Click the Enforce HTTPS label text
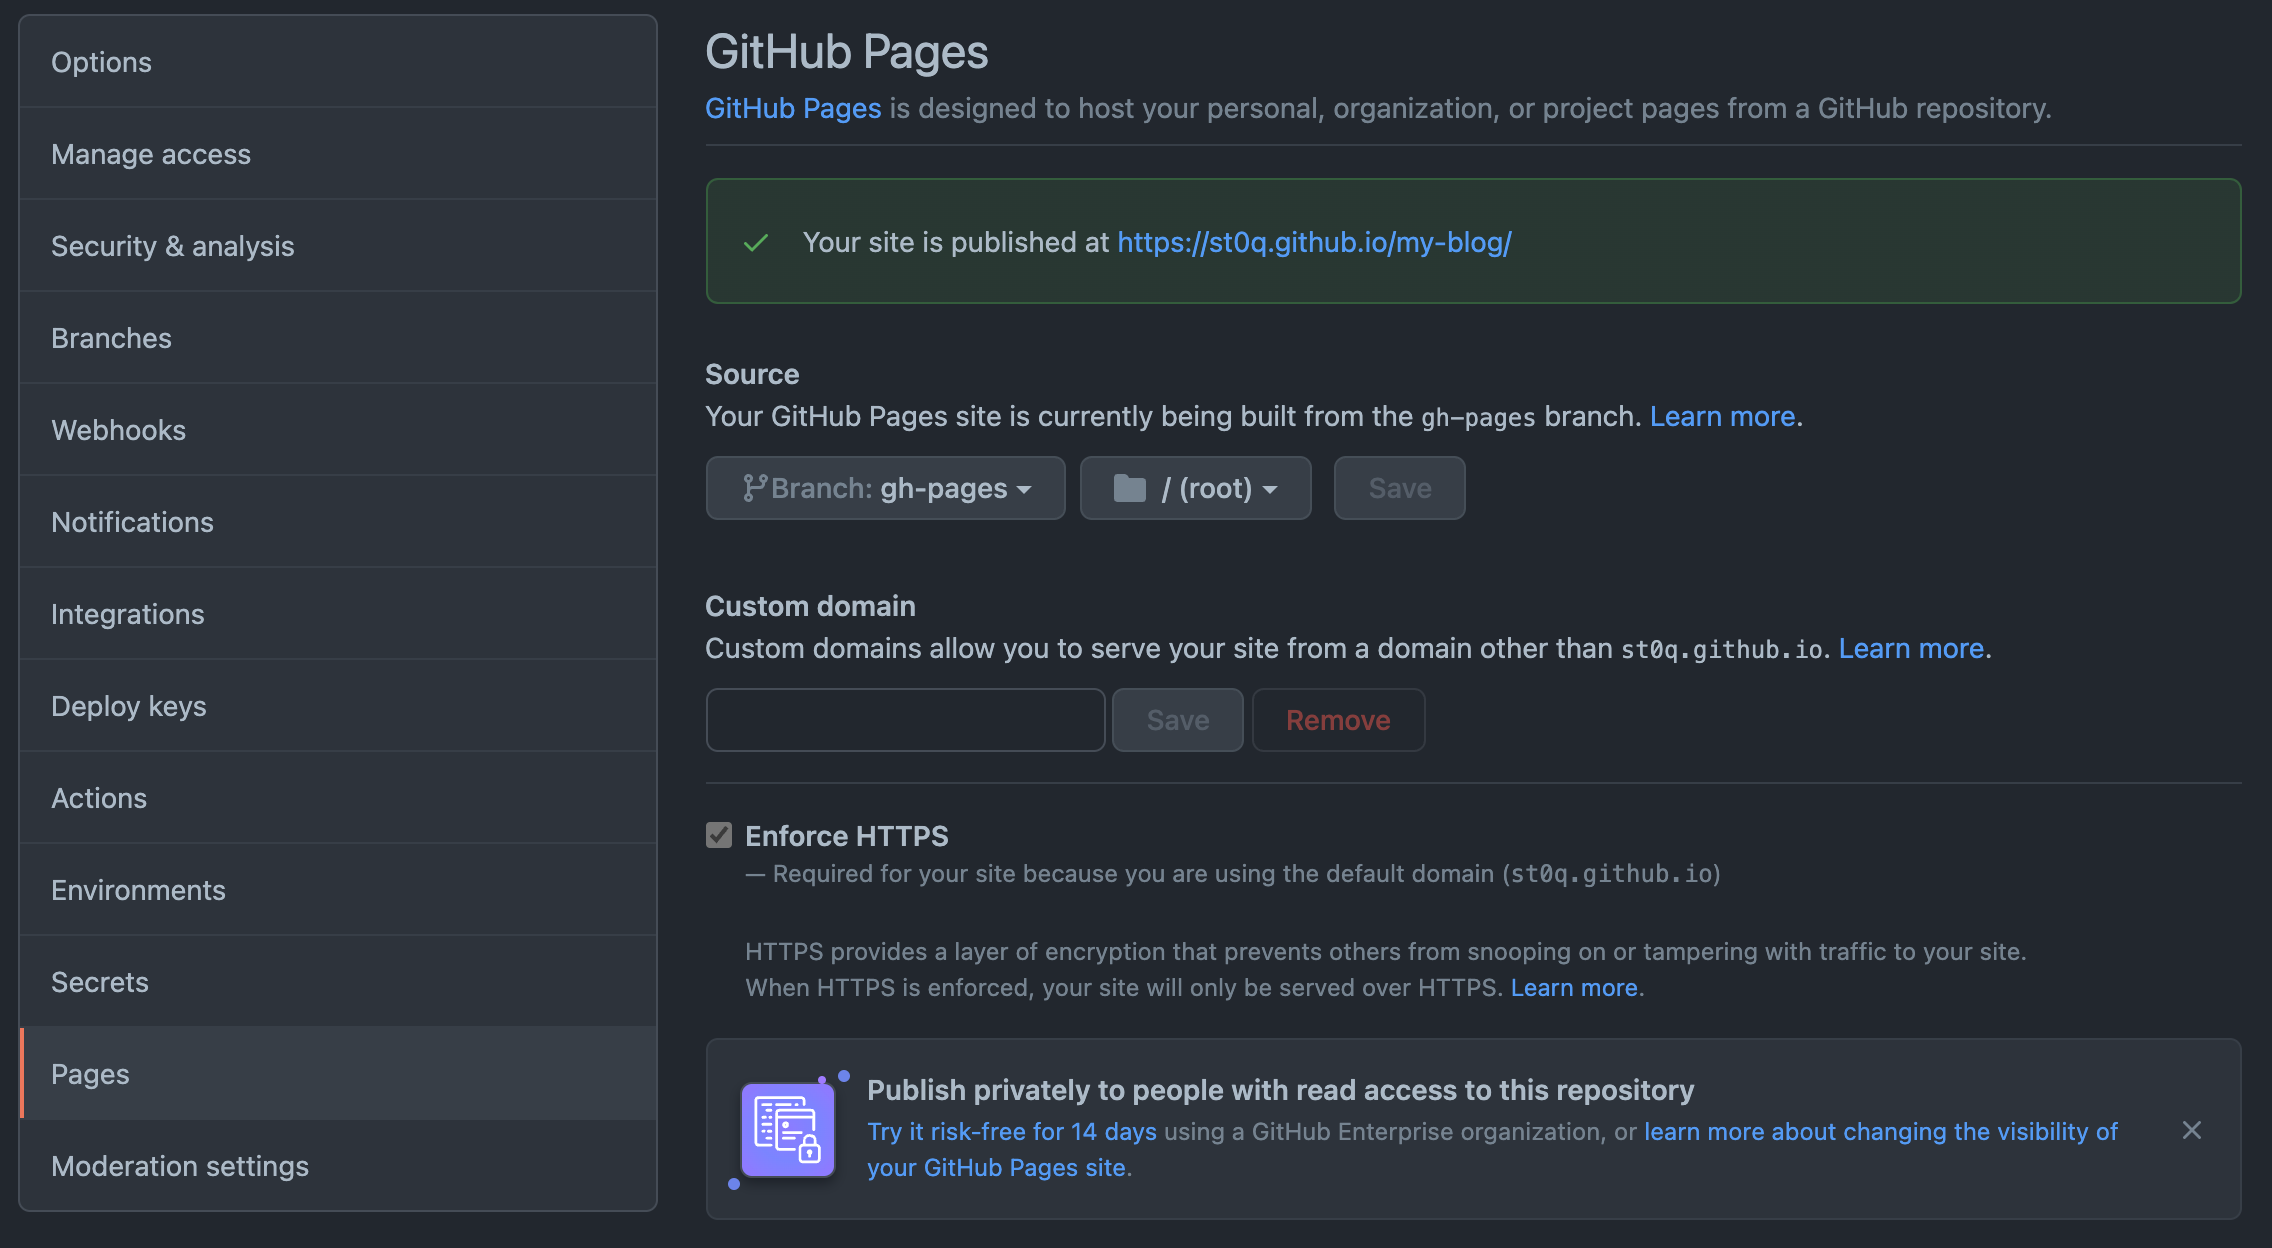2272x1248 pixels. [x=847, y=836]
